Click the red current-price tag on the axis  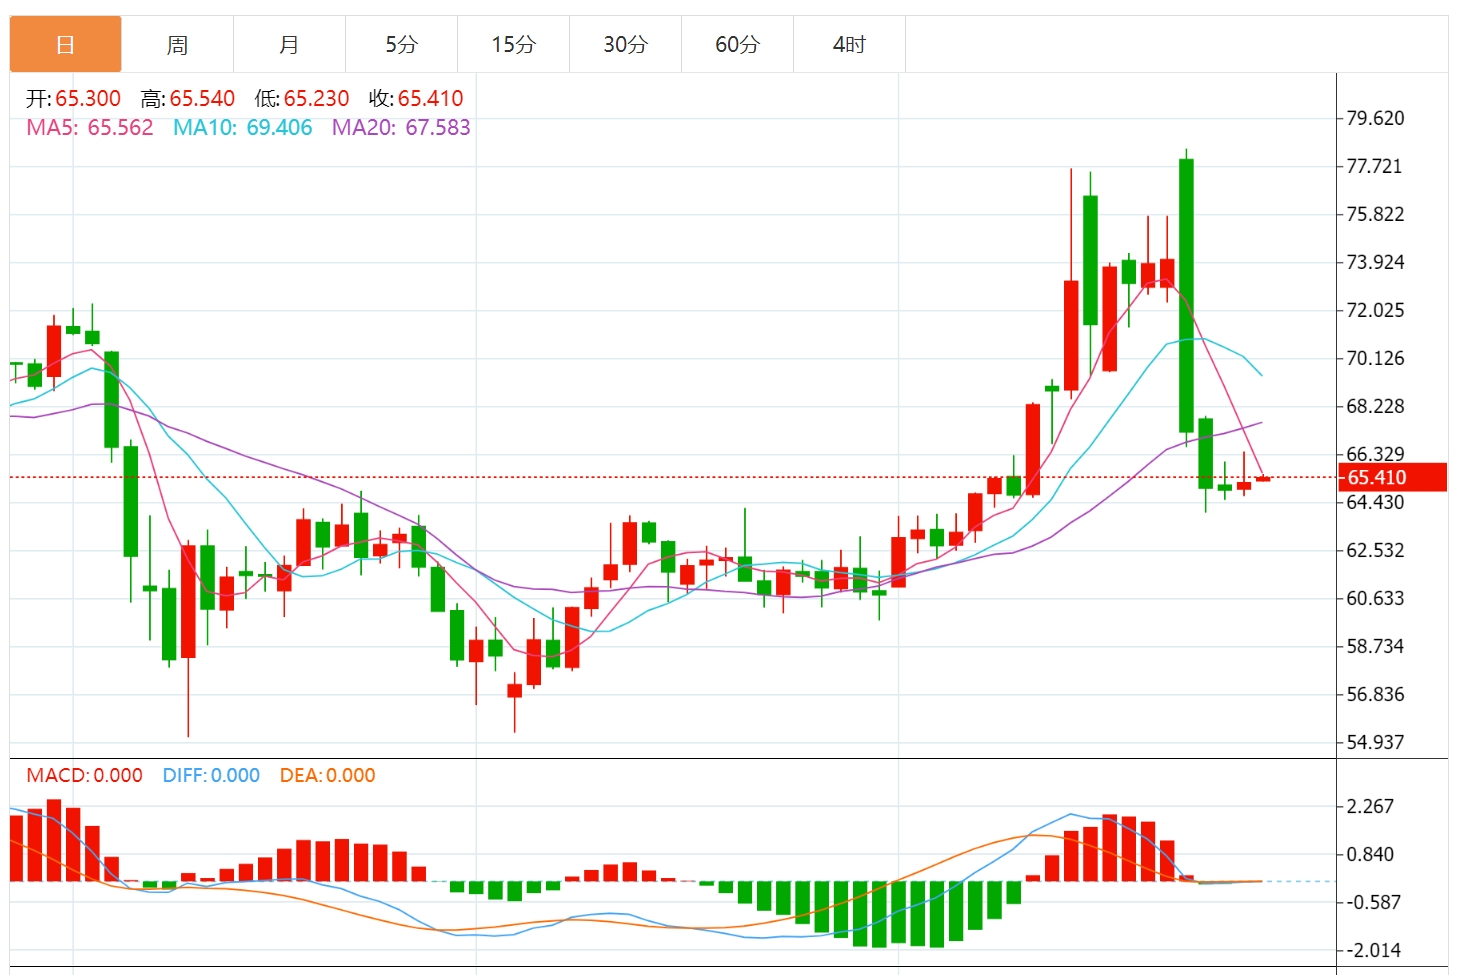(1392, 477)
